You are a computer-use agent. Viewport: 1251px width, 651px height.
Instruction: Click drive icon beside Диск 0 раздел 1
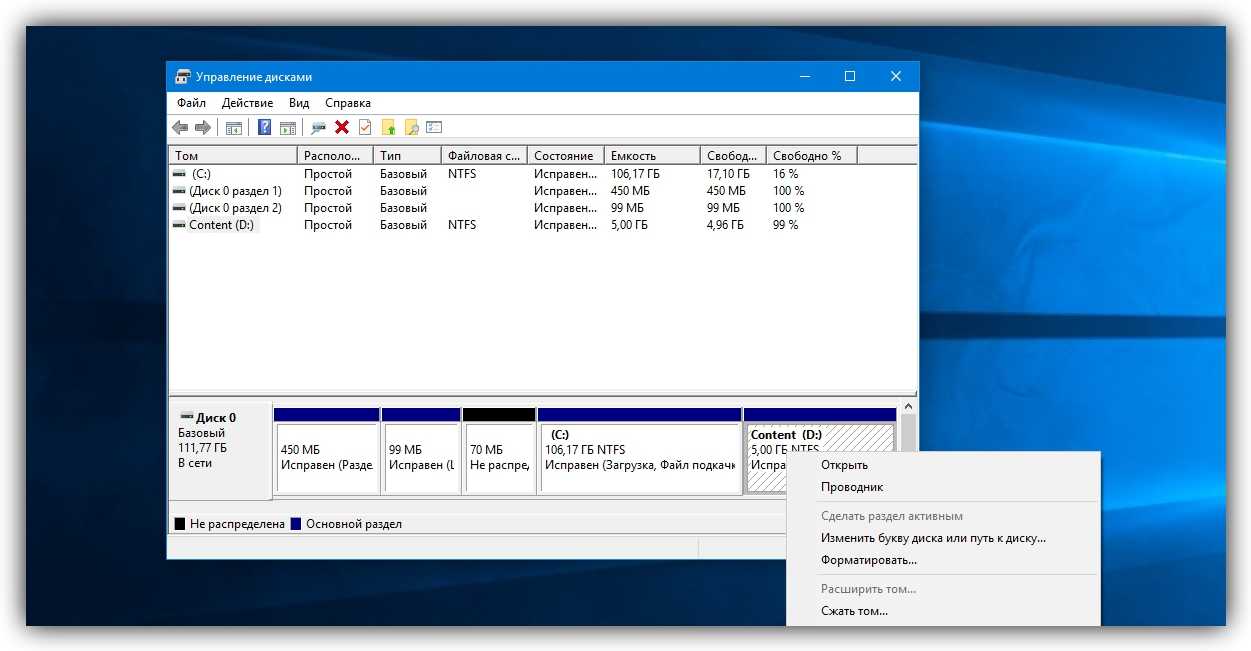pyautogui.click(x=179, y=191)
